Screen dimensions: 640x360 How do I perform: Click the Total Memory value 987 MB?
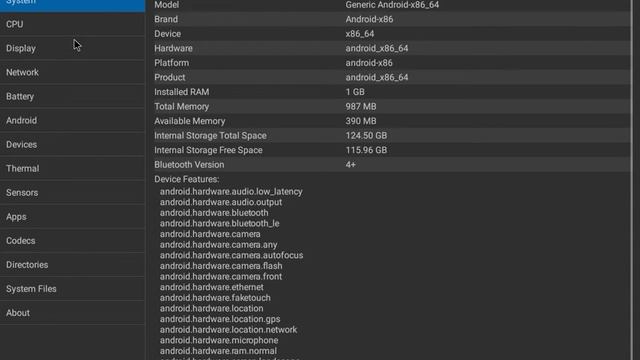tap(361, 107)
